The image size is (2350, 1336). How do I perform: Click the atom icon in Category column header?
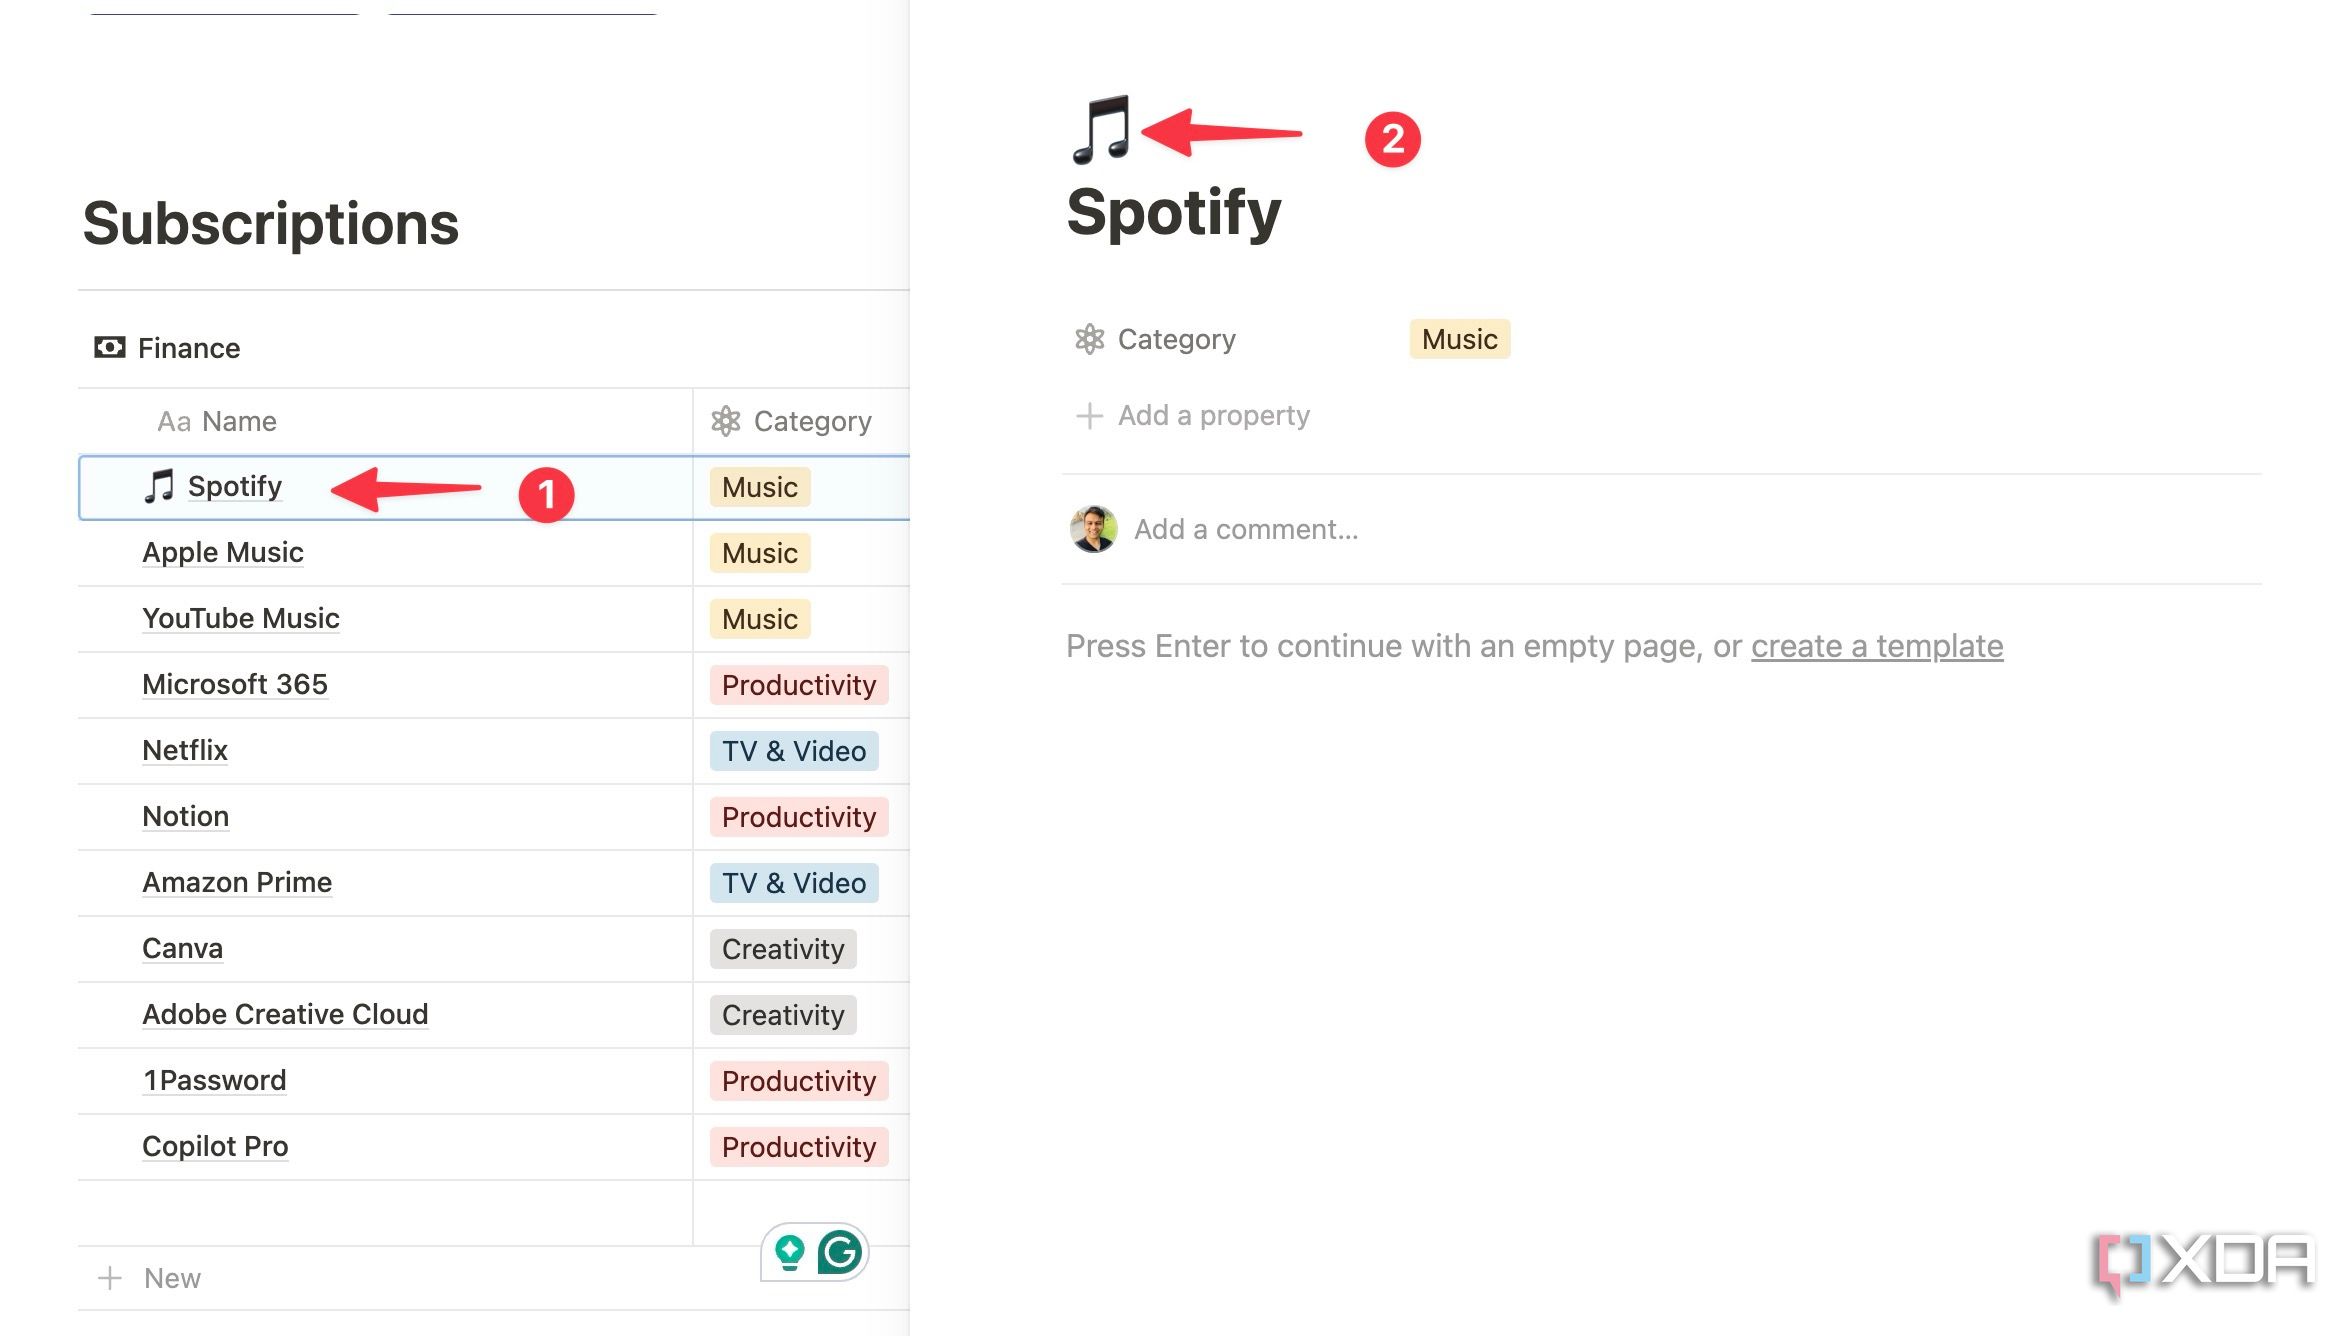click(x=725, y=420)
